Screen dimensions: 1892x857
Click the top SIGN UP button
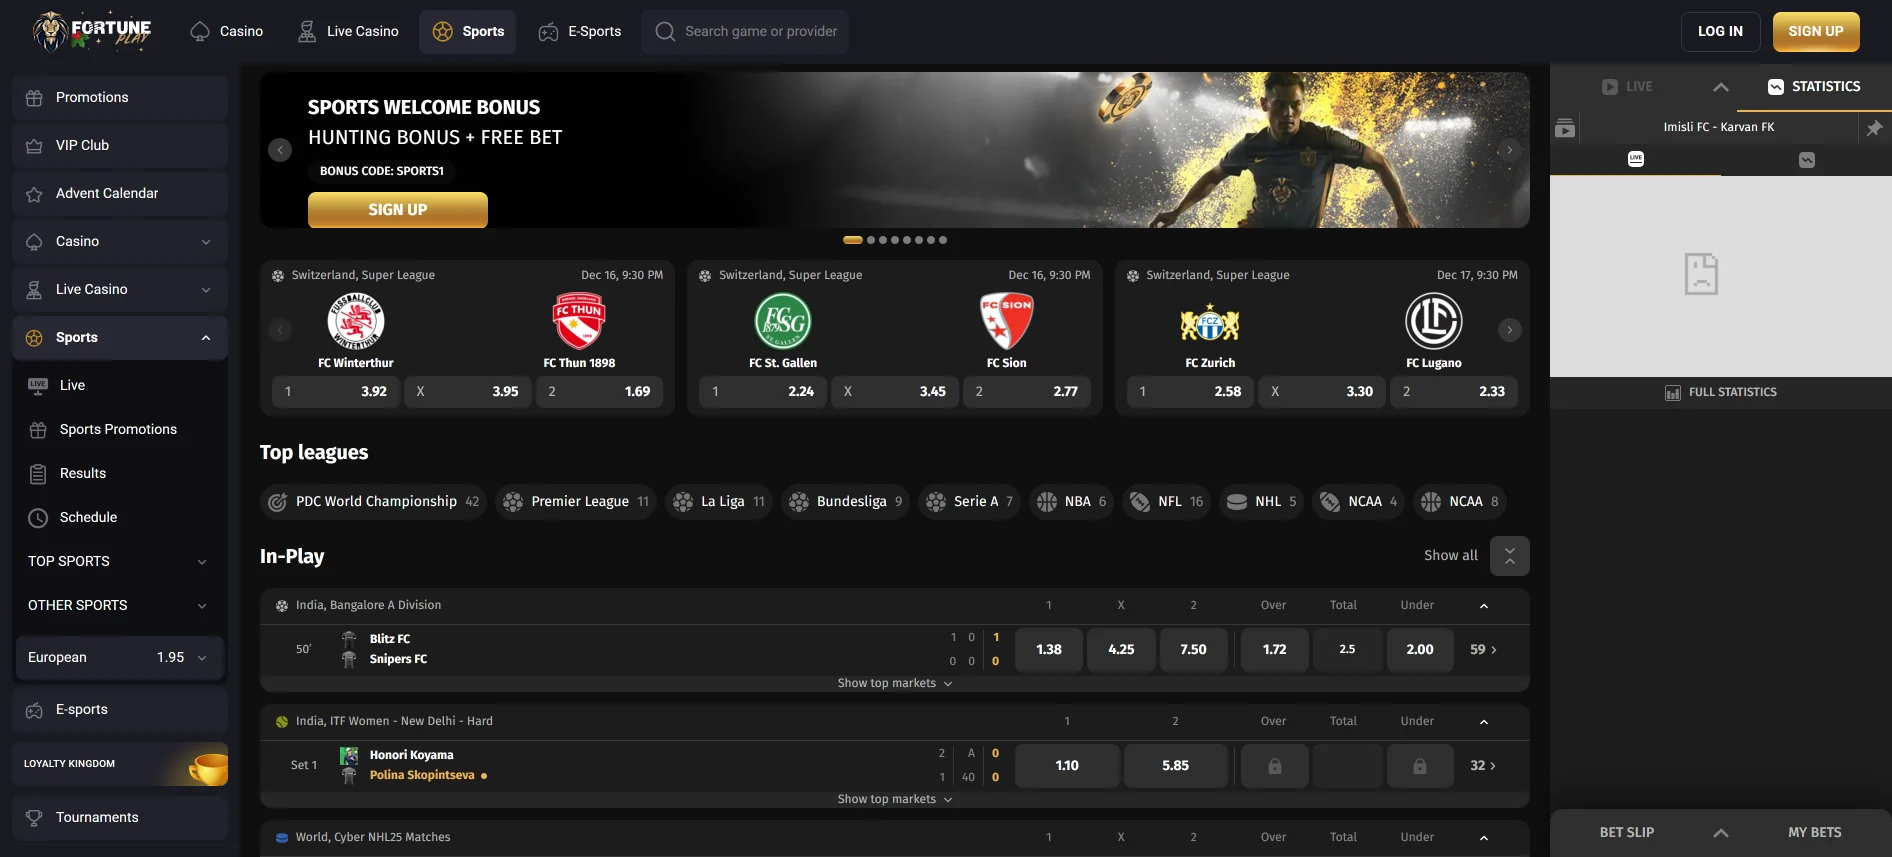point(1816,32)
